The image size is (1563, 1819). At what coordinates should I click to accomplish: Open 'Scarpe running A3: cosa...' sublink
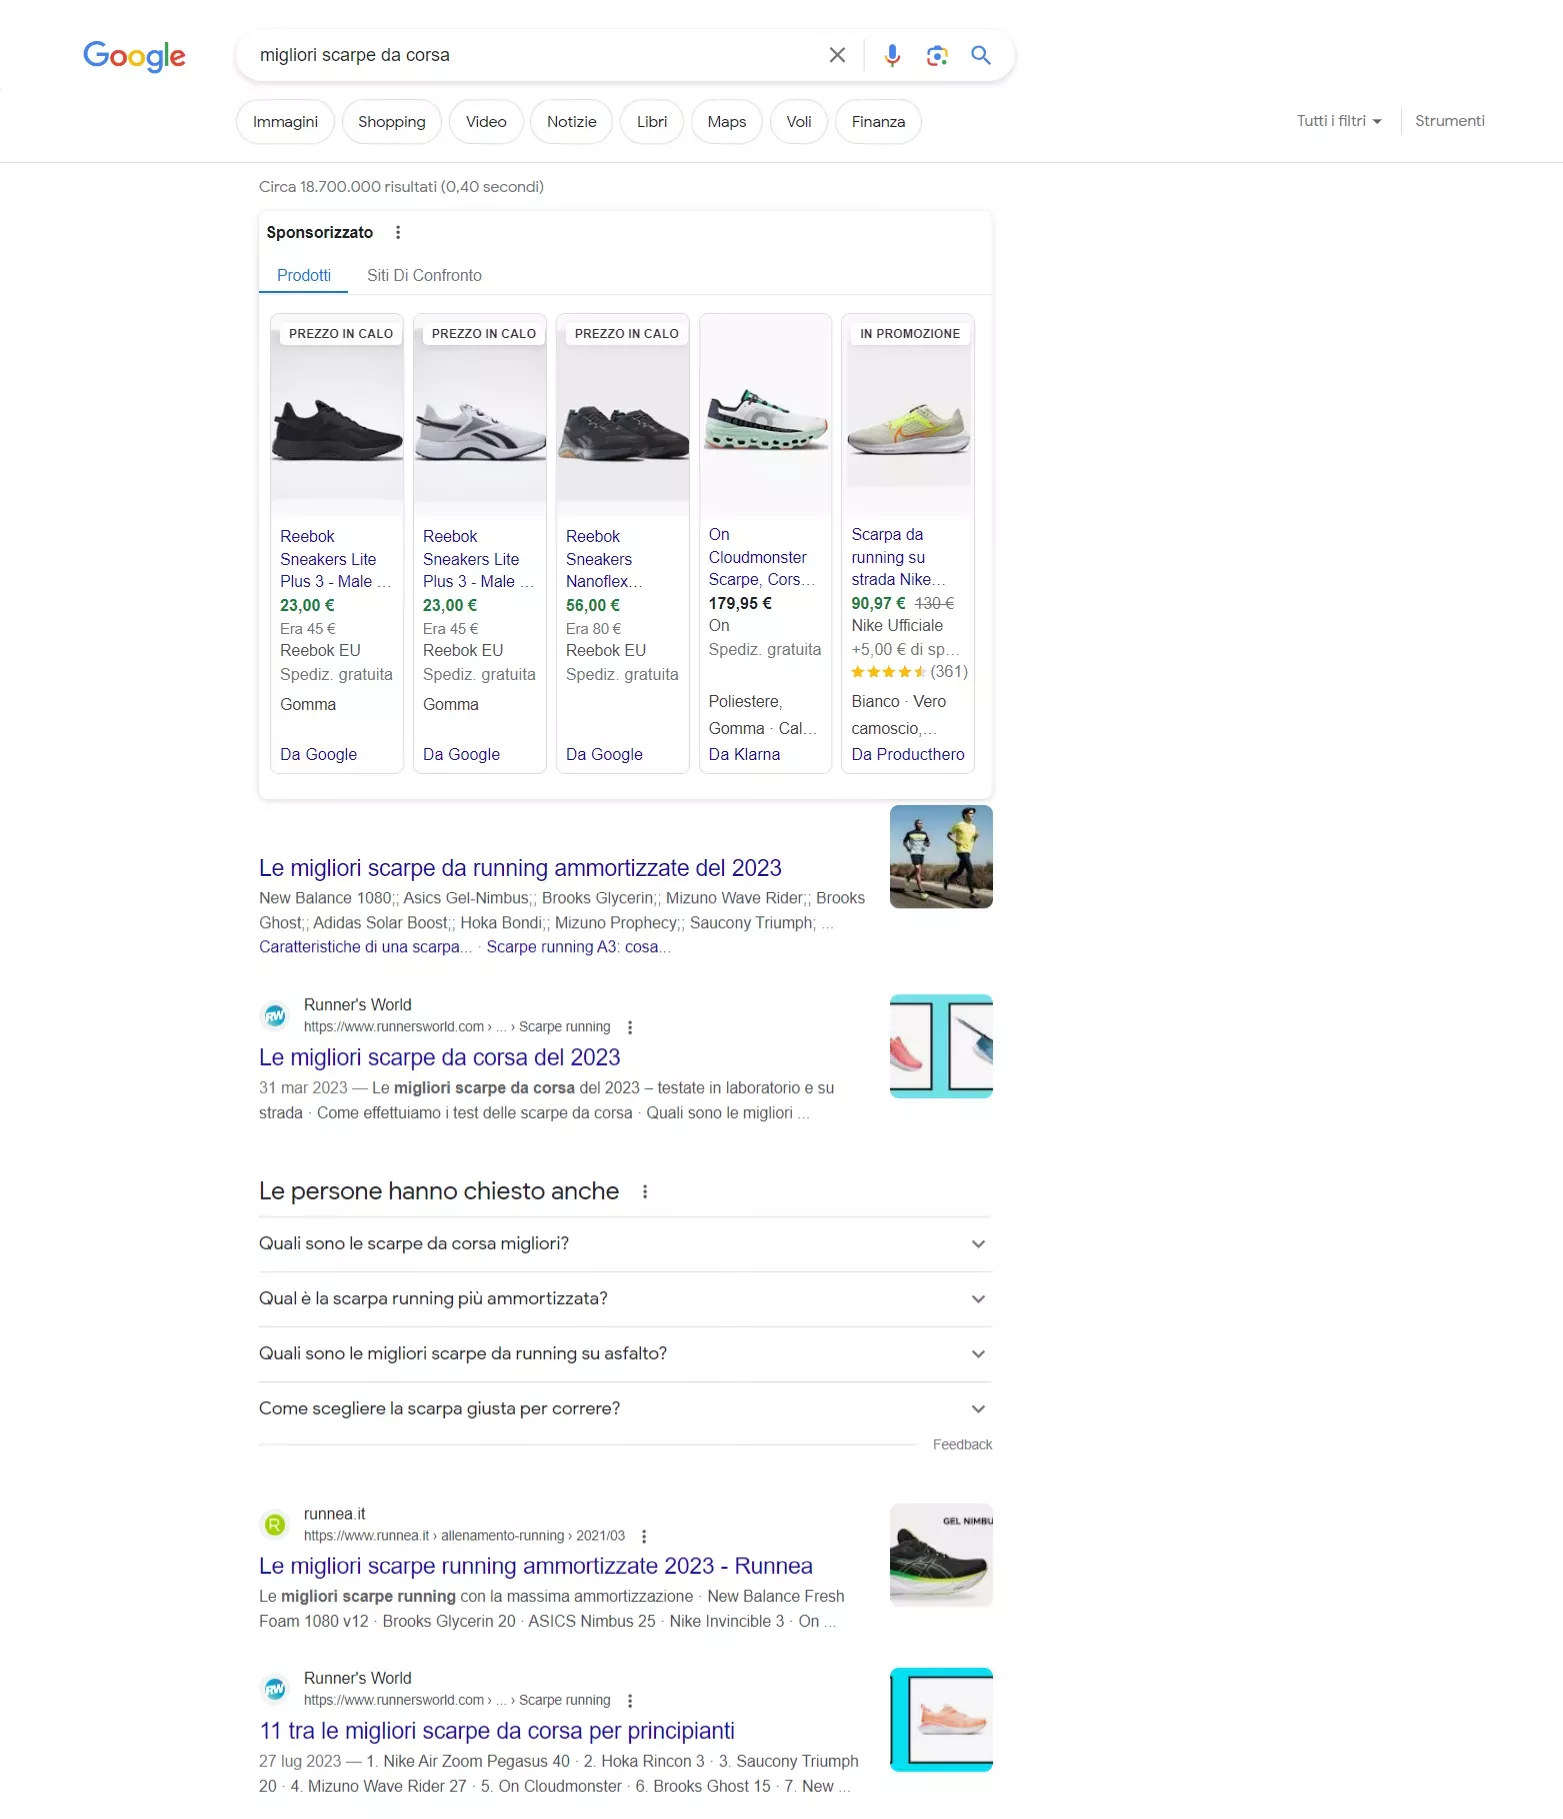(x=578, y=947)
